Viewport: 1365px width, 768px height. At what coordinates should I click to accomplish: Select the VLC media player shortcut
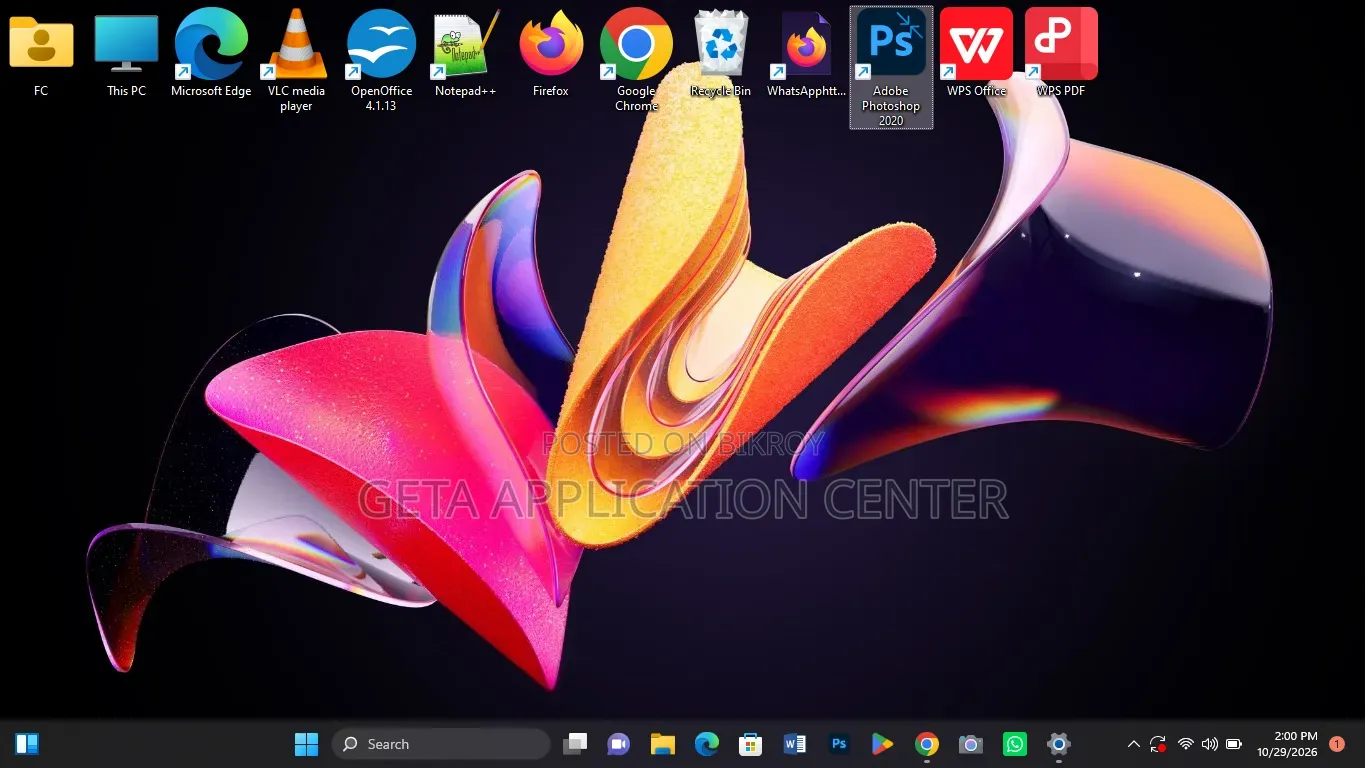[x=296, y=59]
